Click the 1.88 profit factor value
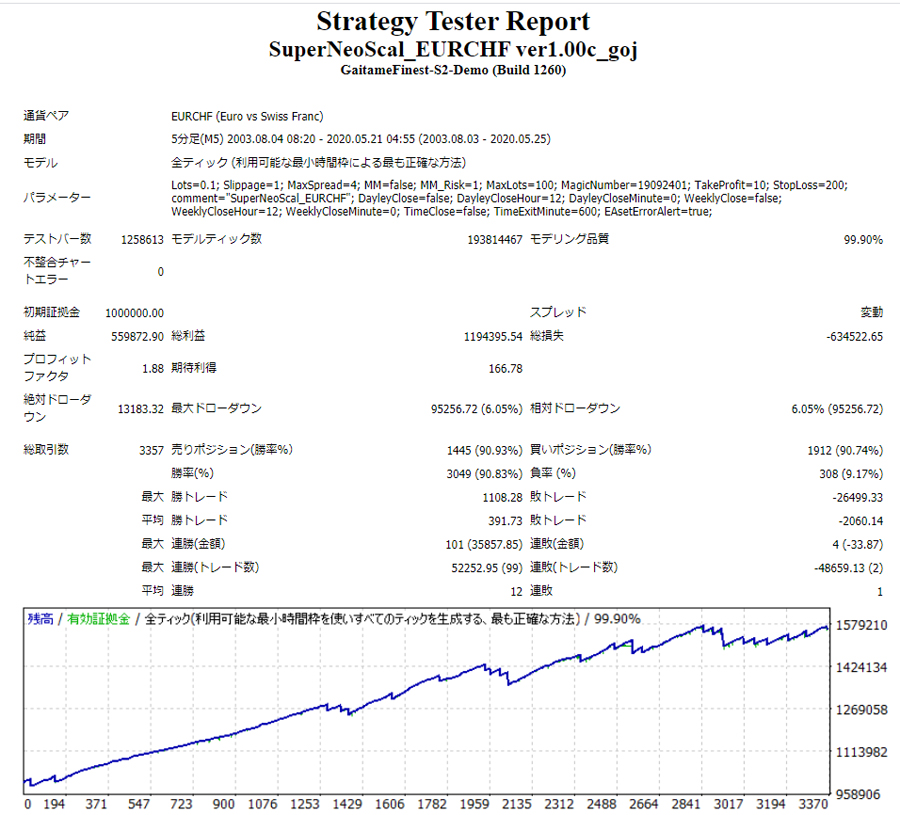This screenshot has width=900, height=815. [153, 368]
